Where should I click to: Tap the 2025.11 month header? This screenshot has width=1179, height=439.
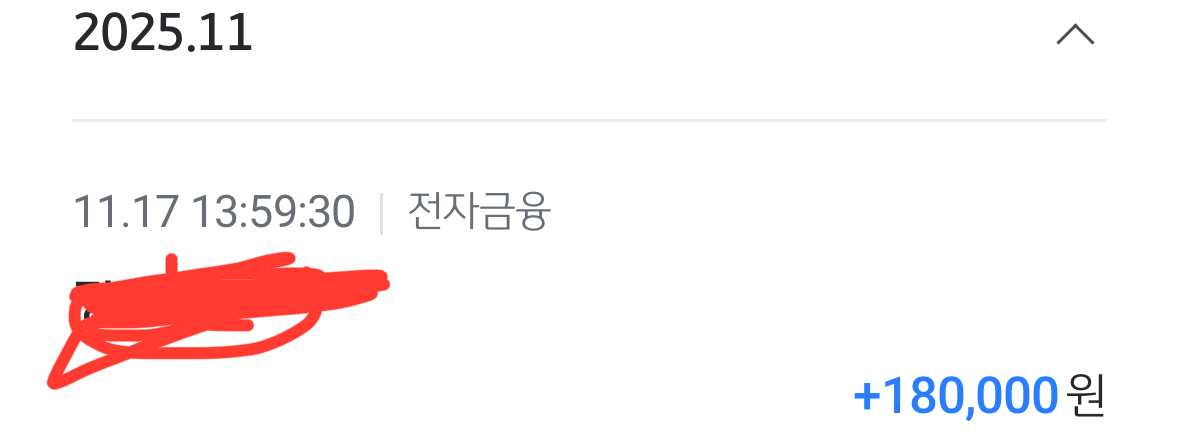tap(162, 34)
